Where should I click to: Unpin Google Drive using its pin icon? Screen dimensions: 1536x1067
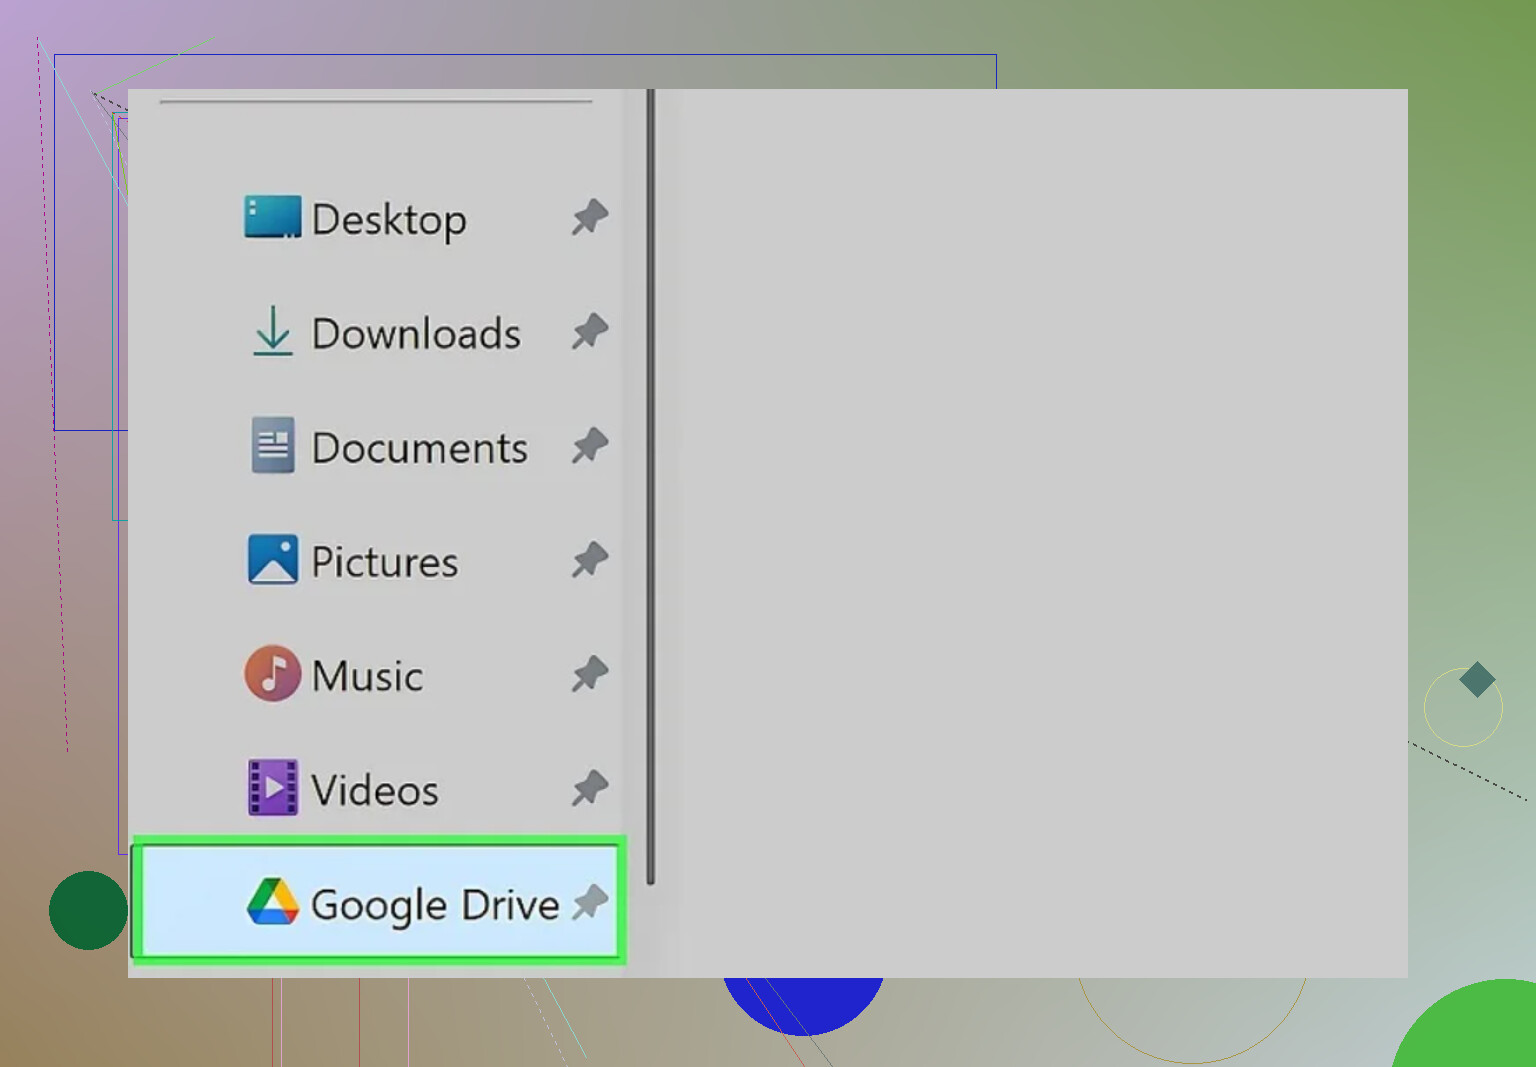tap(590, 902)
